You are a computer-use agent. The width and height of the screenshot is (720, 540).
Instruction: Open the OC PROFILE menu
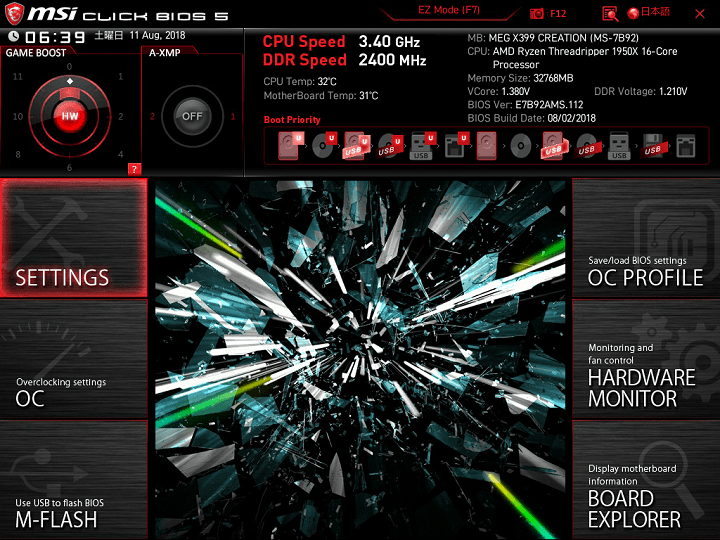(646, 238)
